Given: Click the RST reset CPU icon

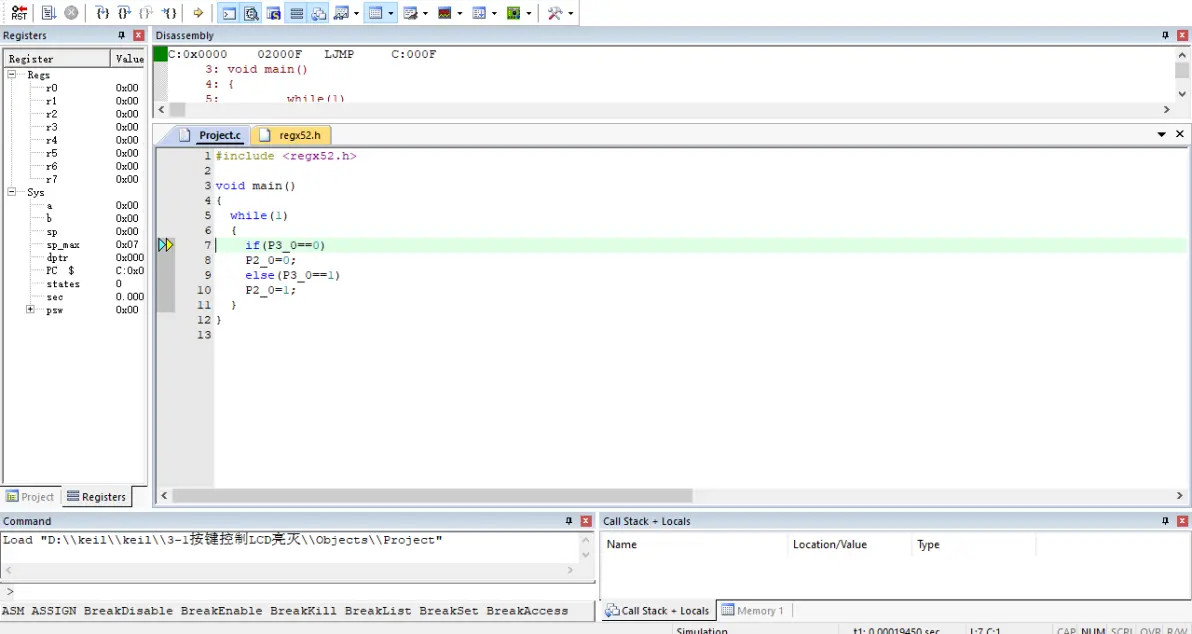Looking at the screenshot, I should (x=19, y=13).
